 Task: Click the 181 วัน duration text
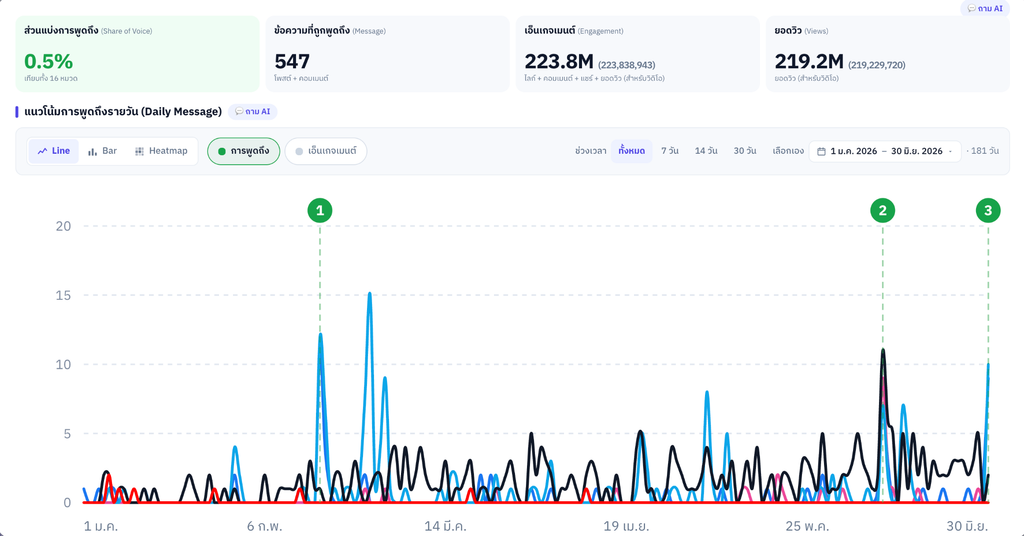(984, 151)
